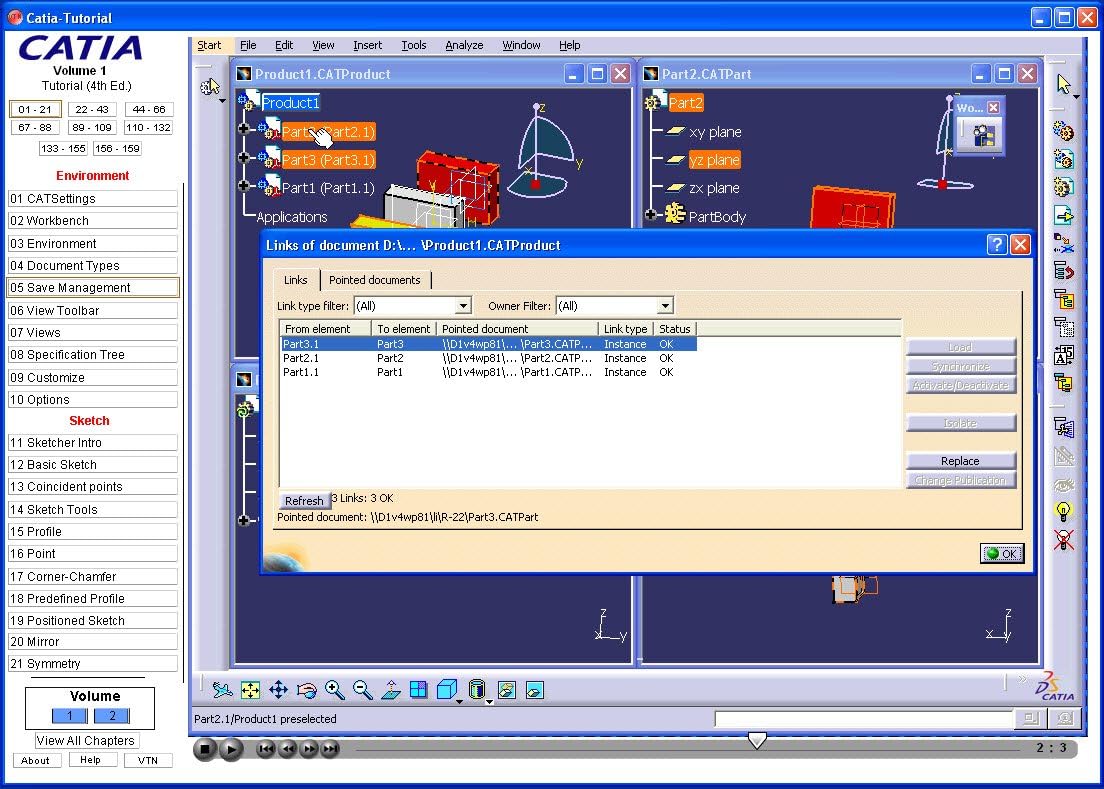Click the Zoom Out magnifier icon
This screenshot has height=789, width=1104.
363,690
